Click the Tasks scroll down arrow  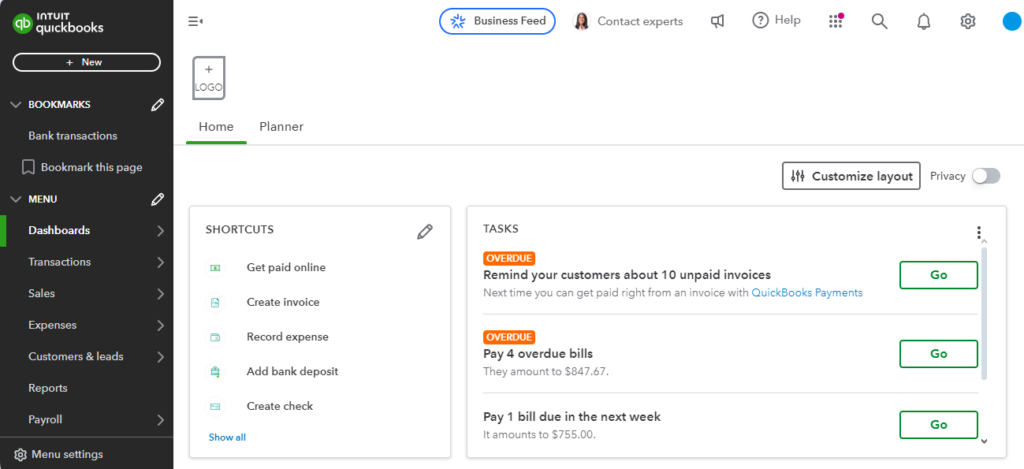click(984, 441)
